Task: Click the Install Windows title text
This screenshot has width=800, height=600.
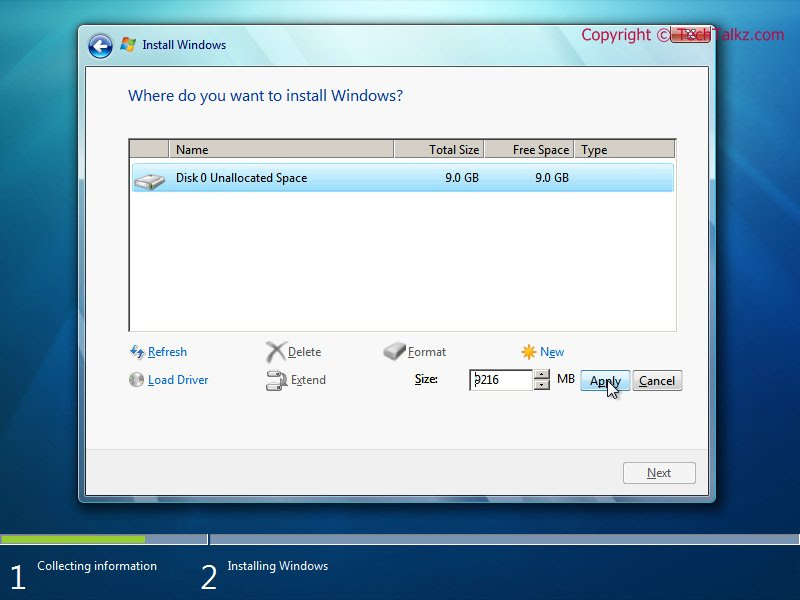Action: tap(184, 45)
